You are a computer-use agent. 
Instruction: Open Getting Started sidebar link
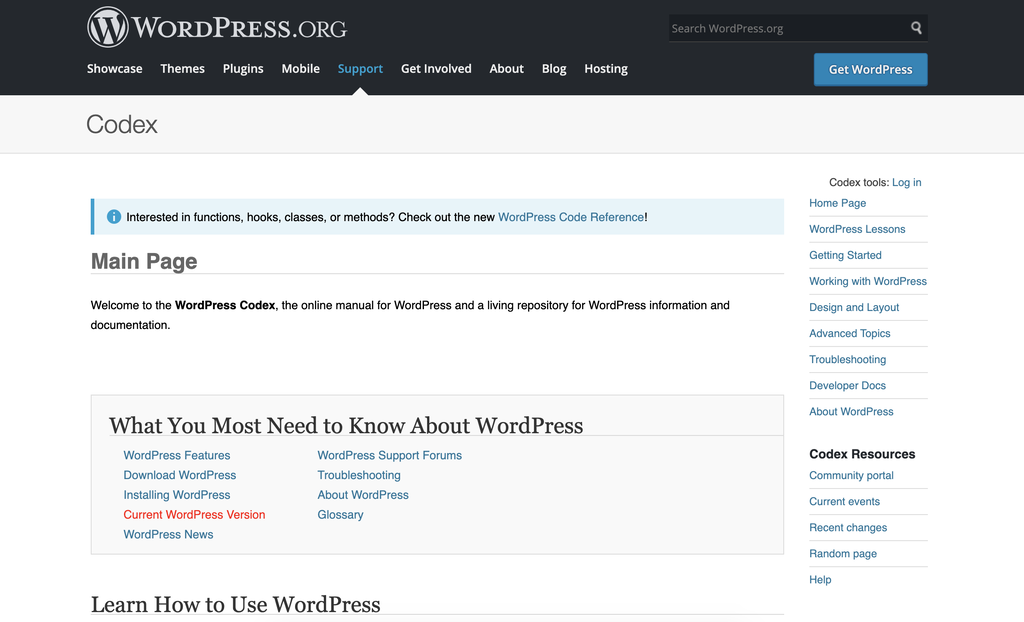click(845, 255)
